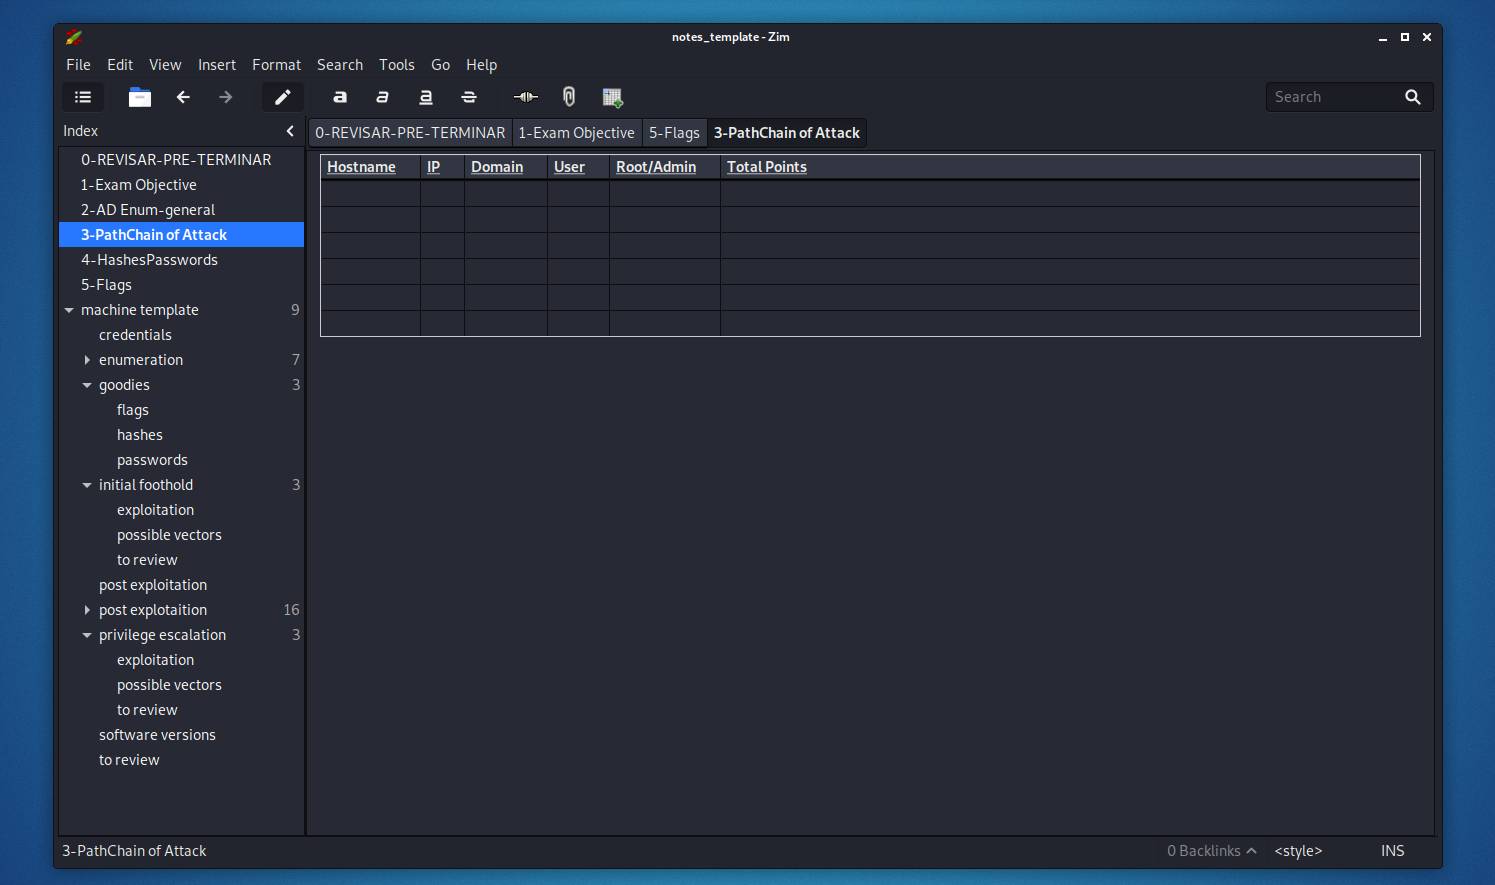Click the paperclip attach file icon
Image resolution: width=1495 pixels, height=885 pixels.
click(x=569, y=97)
